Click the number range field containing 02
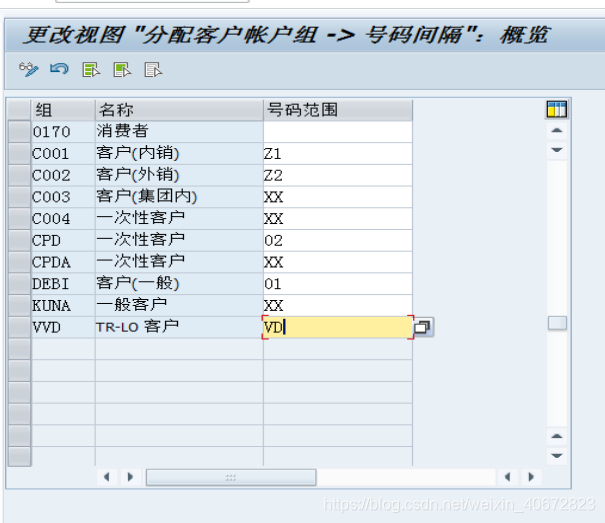Screen dimensions: 605x523 pos(338,240)
